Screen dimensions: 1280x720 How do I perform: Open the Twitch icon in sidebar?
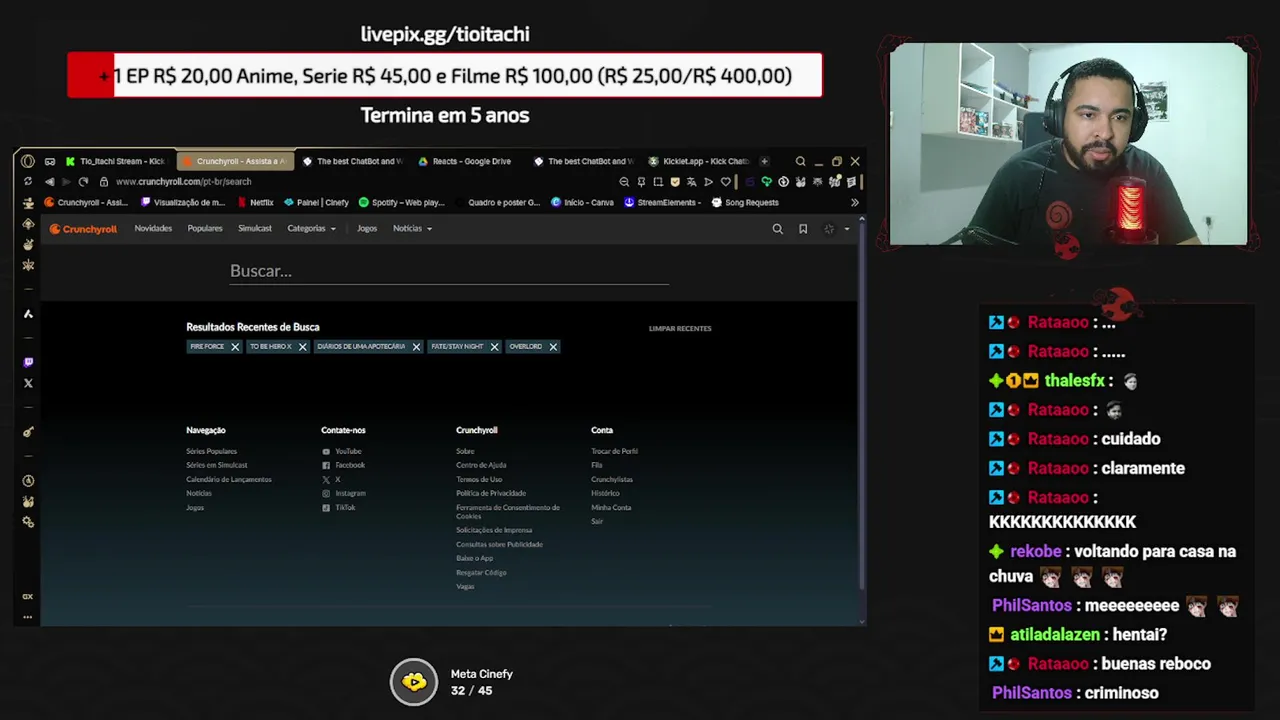coord(28,362)
